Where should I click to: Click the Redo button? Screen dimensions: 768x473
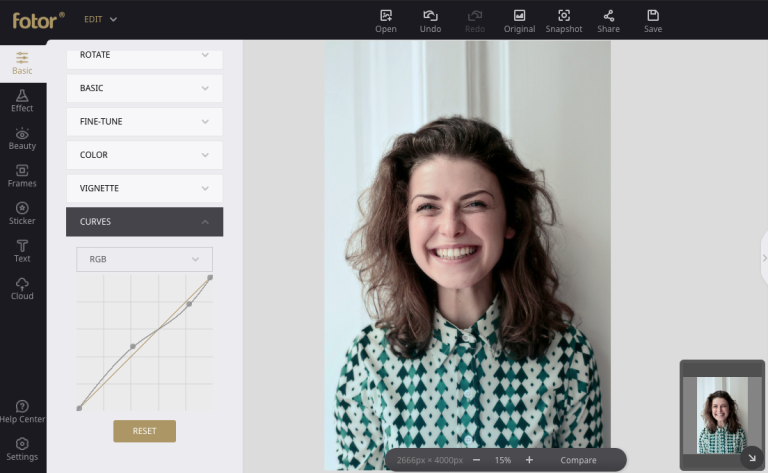tap(475, 21)
